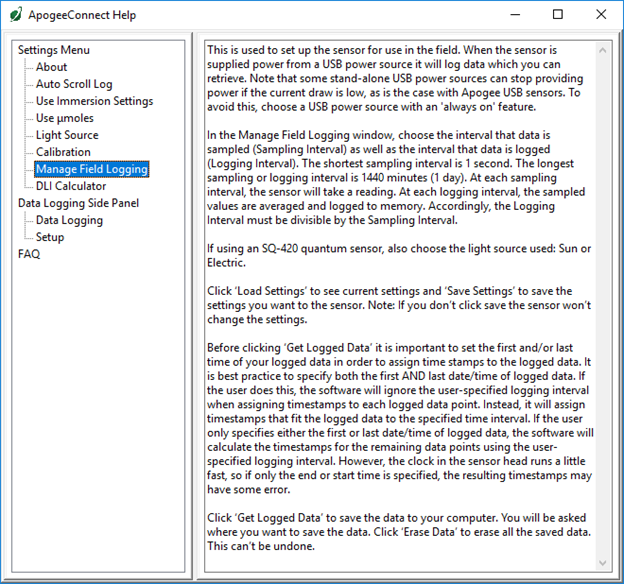The height and width of the screenshot is (584, 624).
Task: Open the Auto Scroll Log topic
Action: tap(74, 84)
